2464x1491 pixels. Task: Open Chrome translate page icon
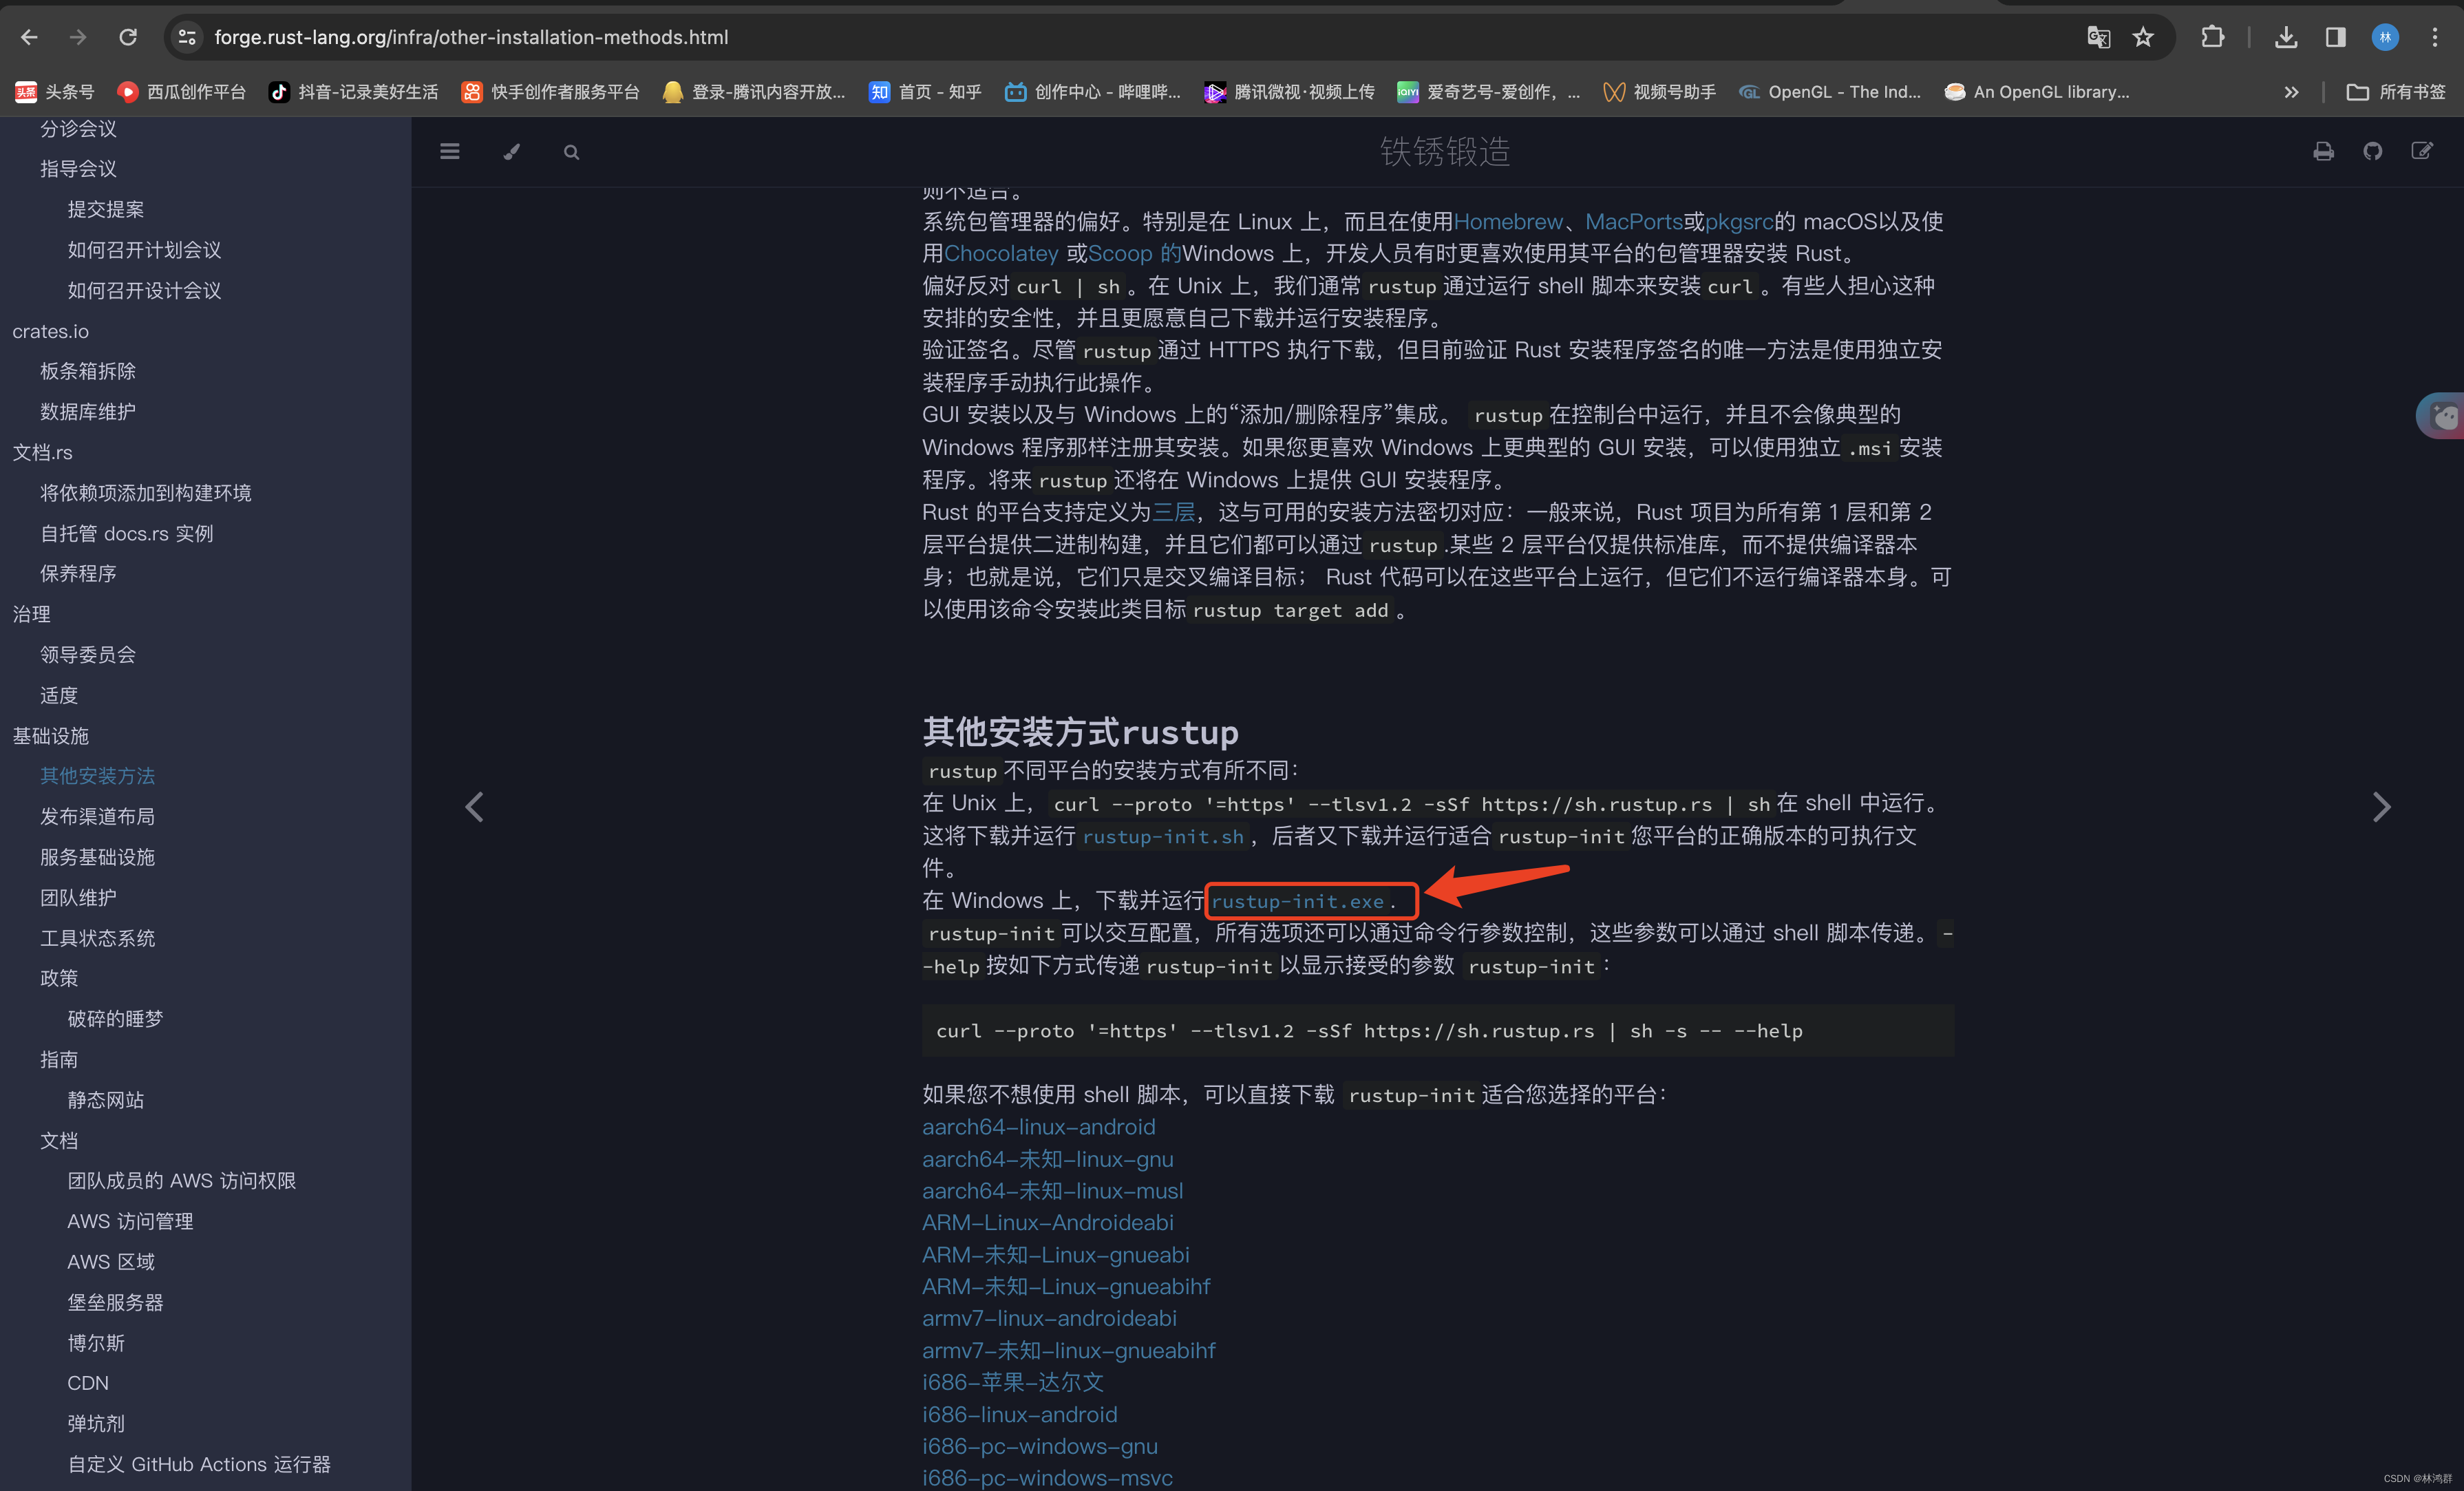2098,37
